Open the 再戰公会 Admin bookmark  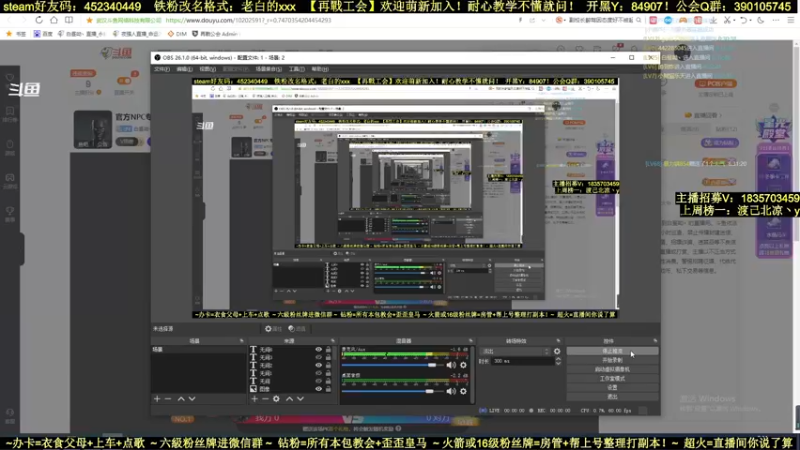[x=215, y=34]
